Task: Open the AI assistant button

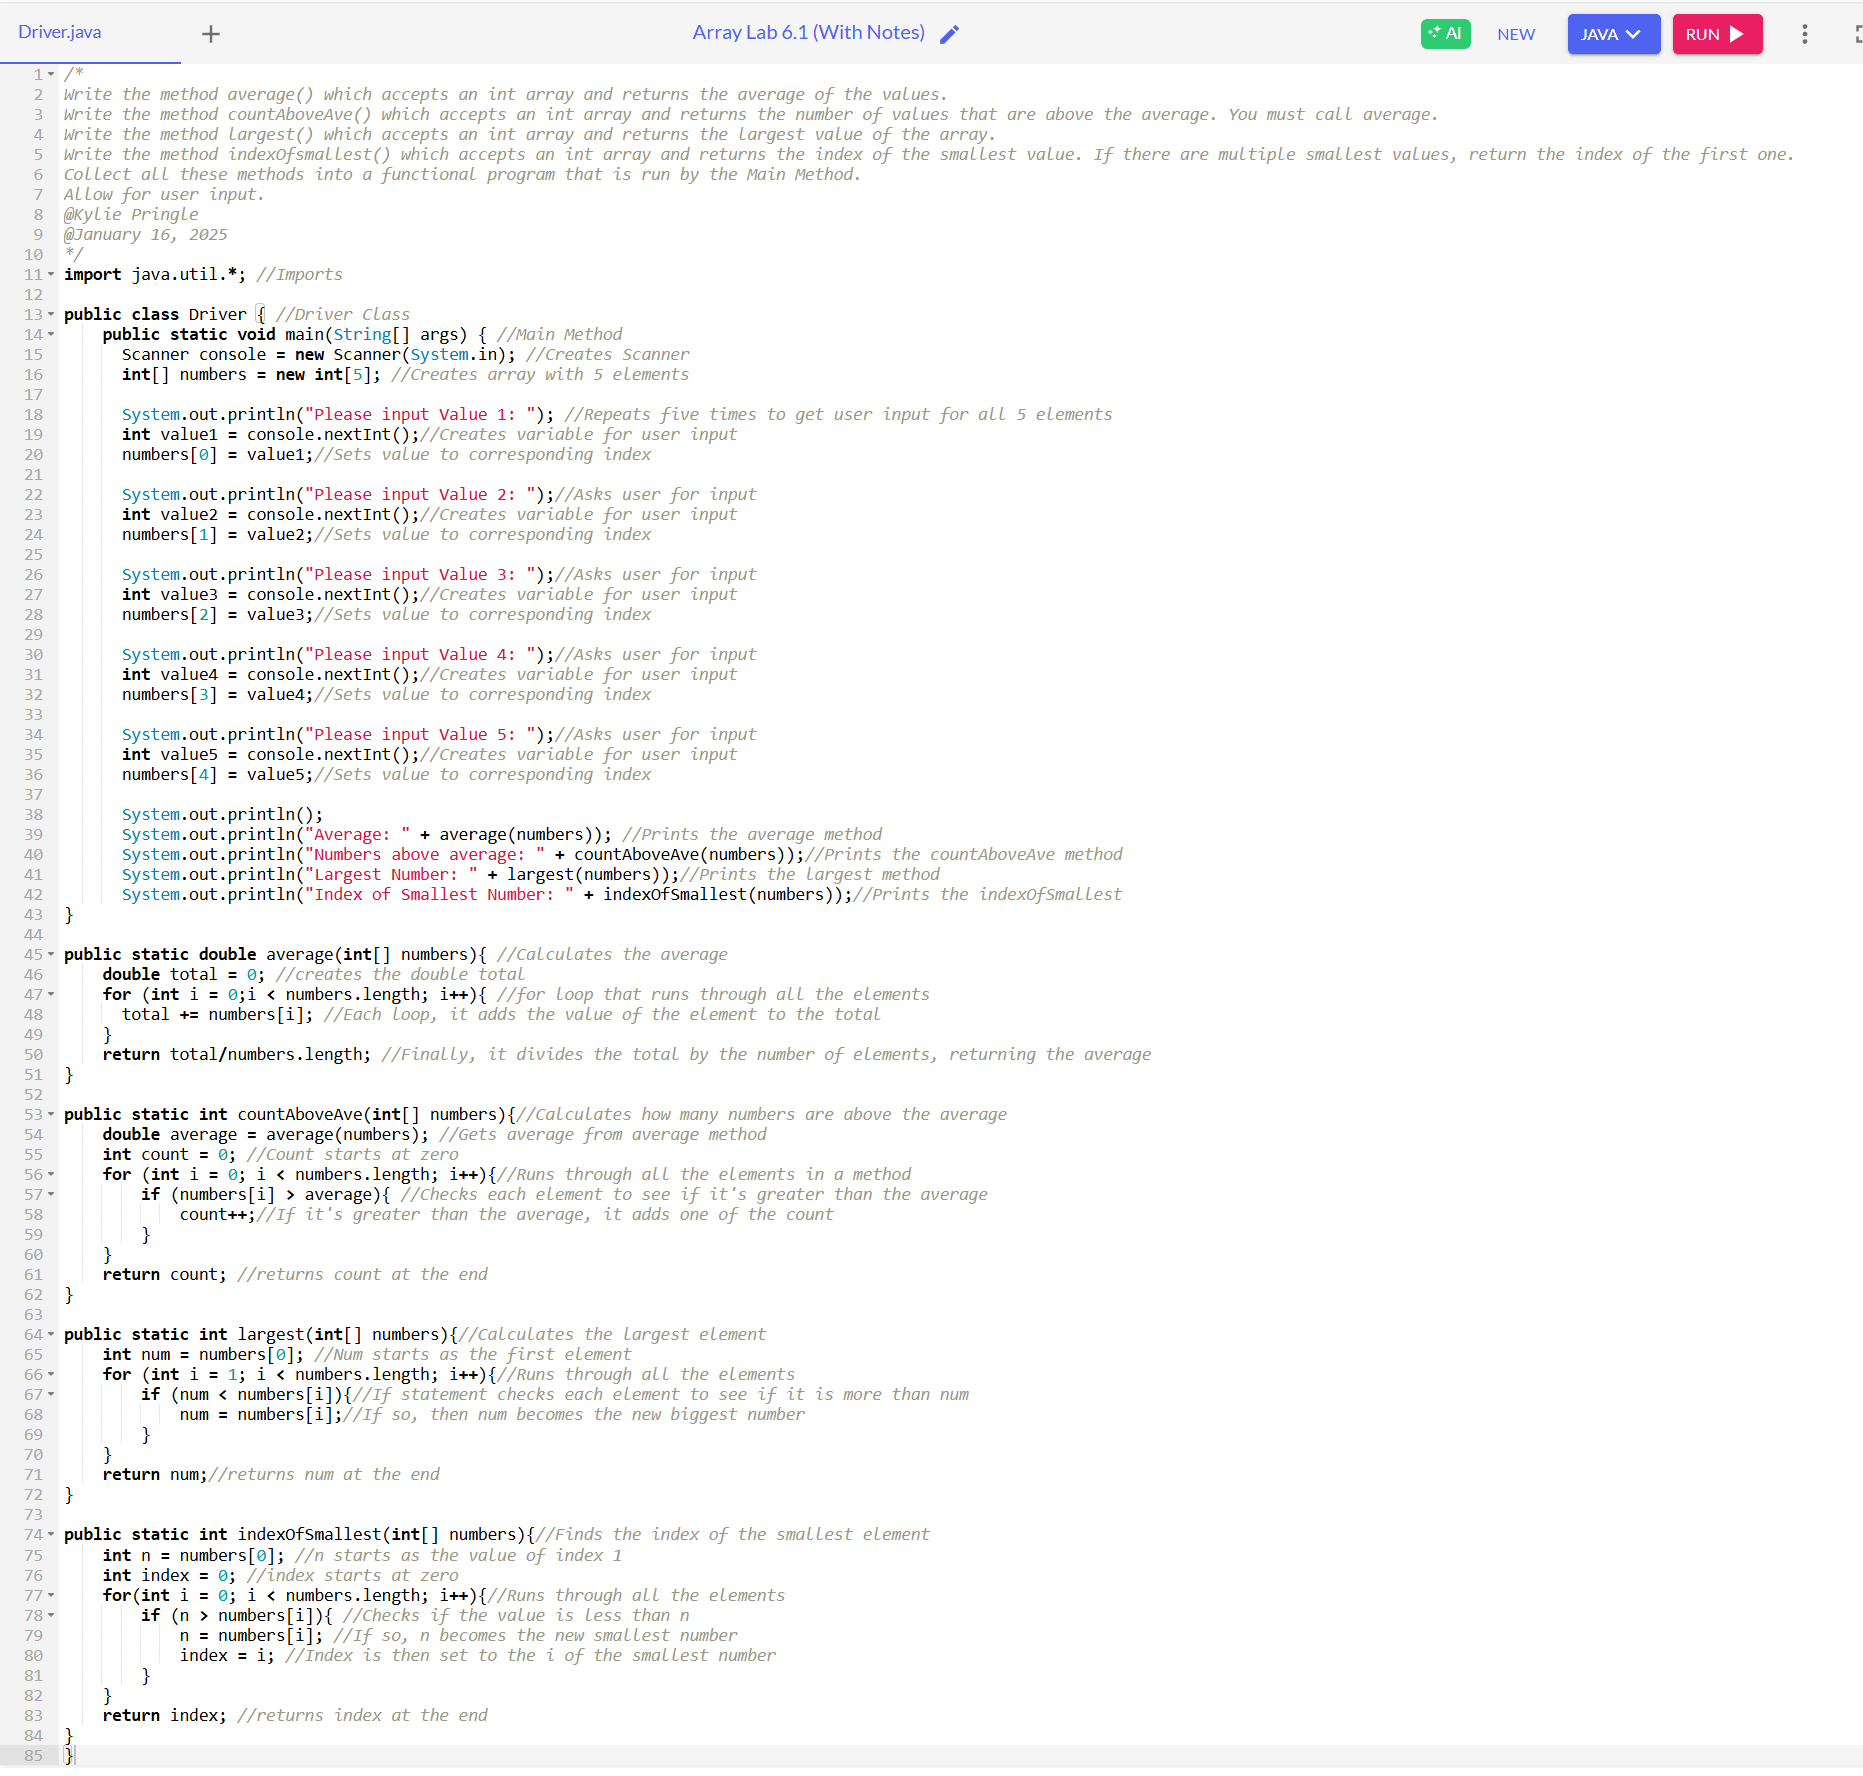Action: pyautogui.click(x=1445, y=34)
